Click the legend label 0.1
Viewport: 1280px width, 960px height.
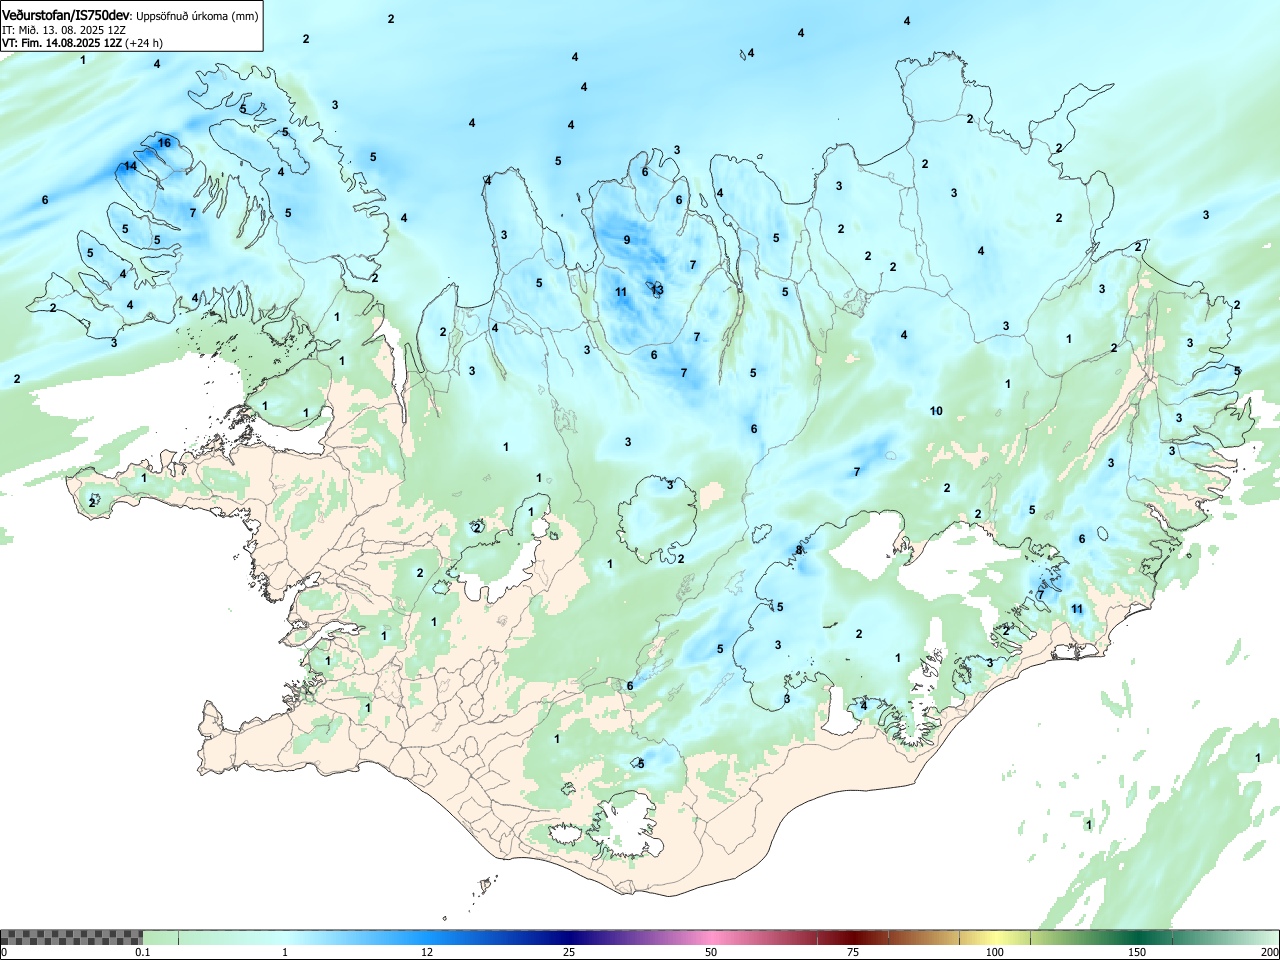tap(143, 952)
